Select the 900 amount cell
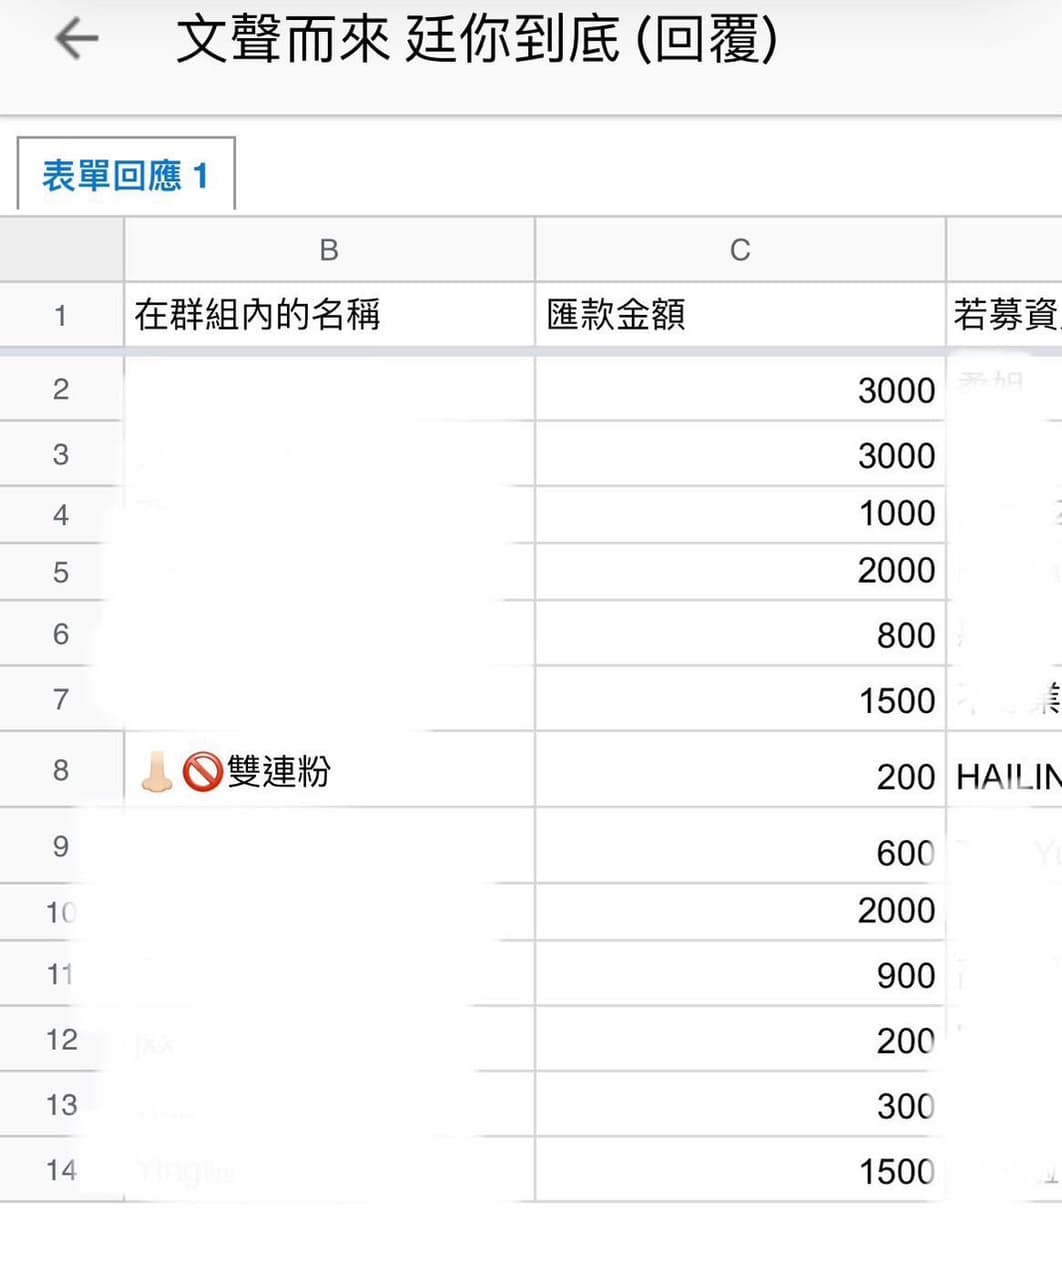Image resolution: width=1062 pixels, height=1280 pixels. 740,973
